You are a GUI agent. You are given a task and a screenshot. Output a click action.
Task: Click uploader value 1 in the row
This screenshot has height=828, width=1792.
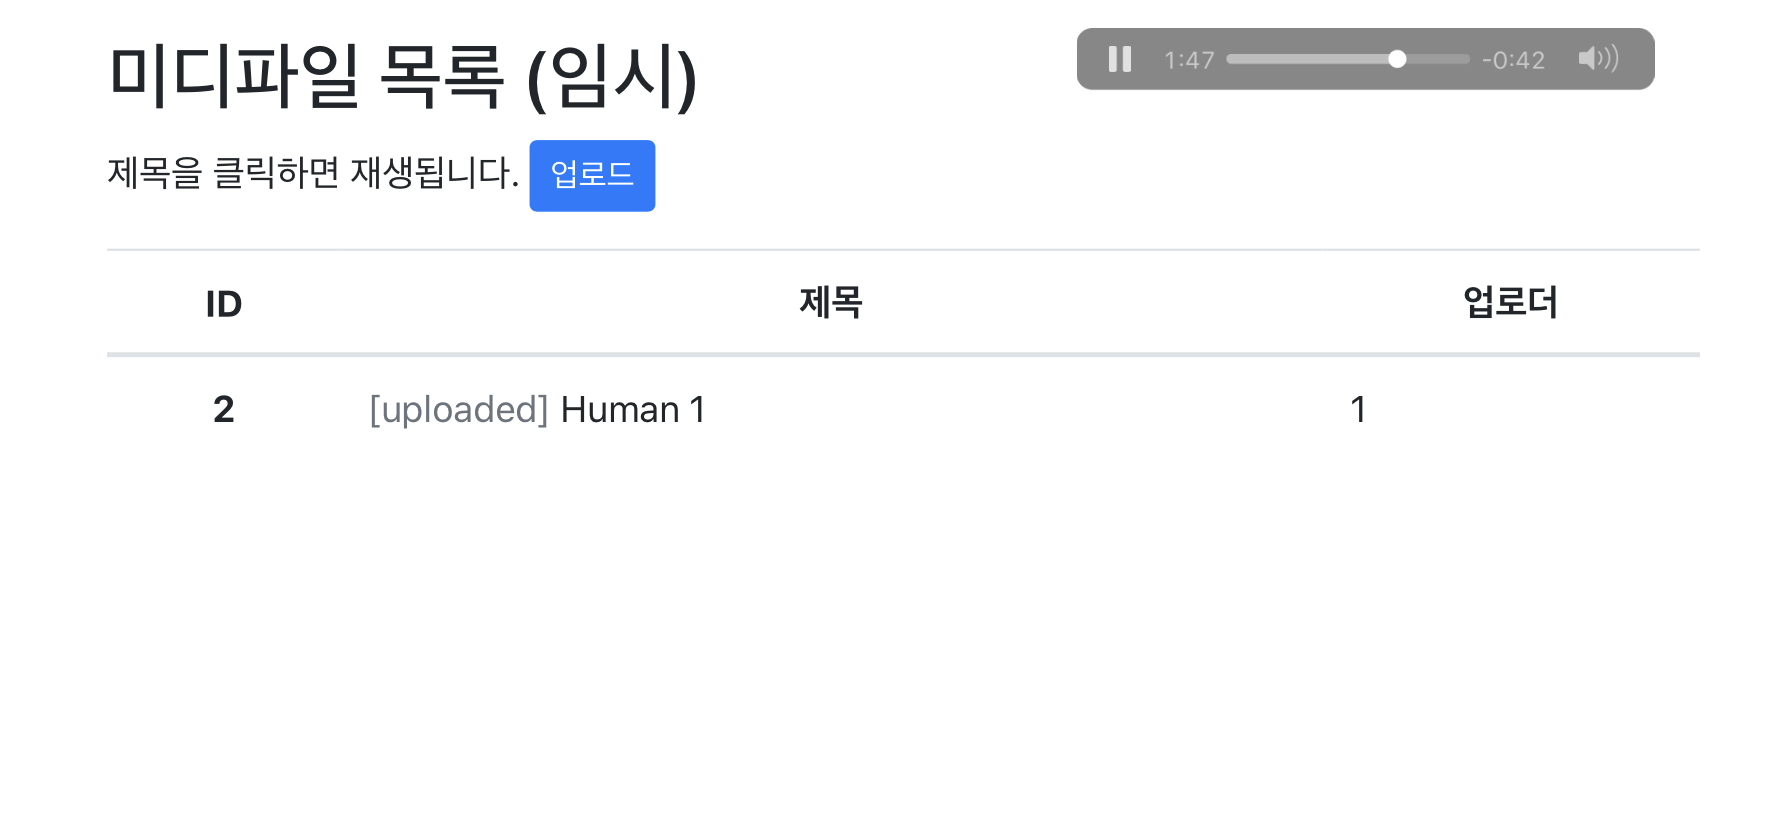[1358, 410]
